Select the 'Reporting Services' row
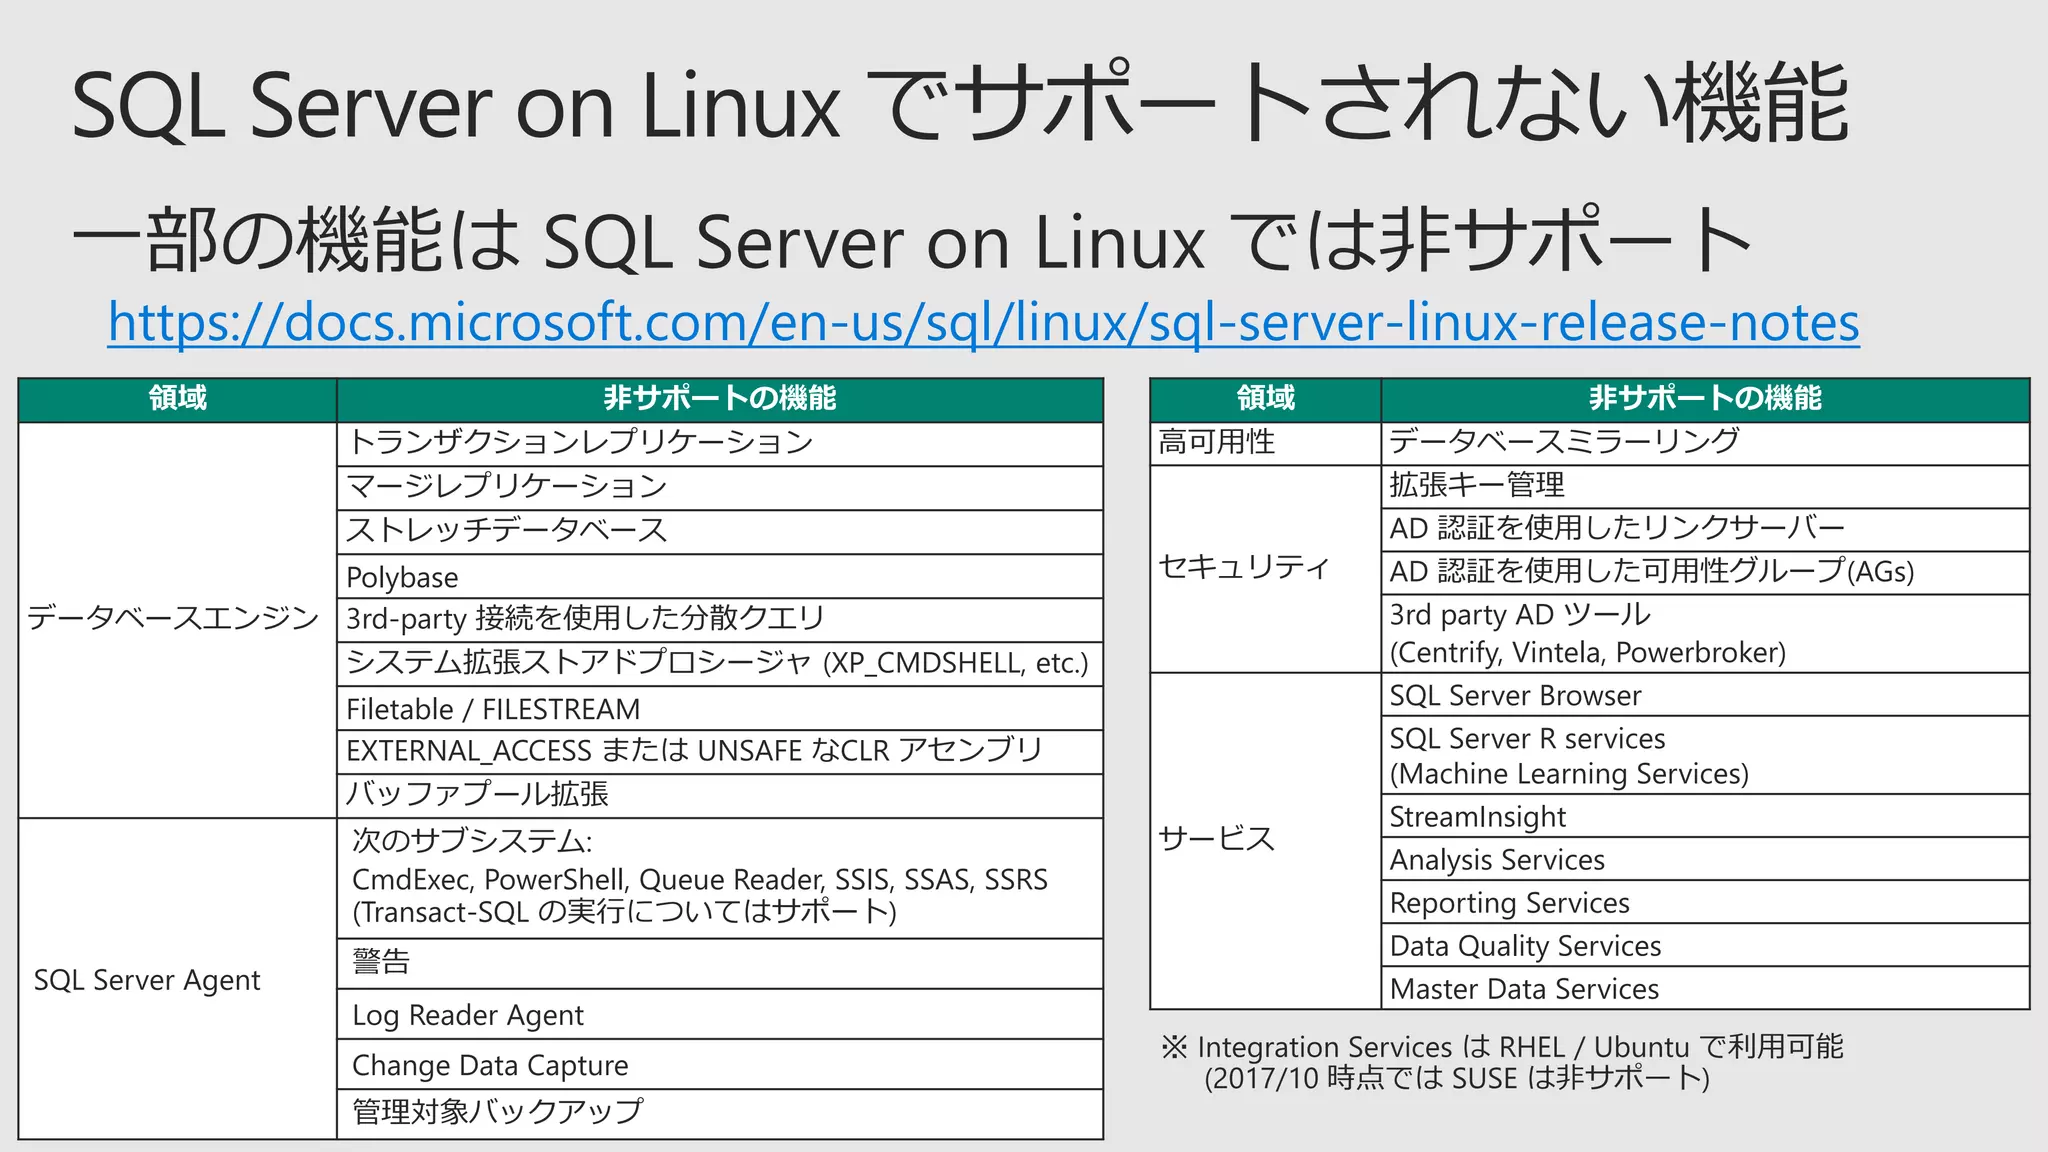This screenshot has width=2048, height=1152. pos(1705,902)
